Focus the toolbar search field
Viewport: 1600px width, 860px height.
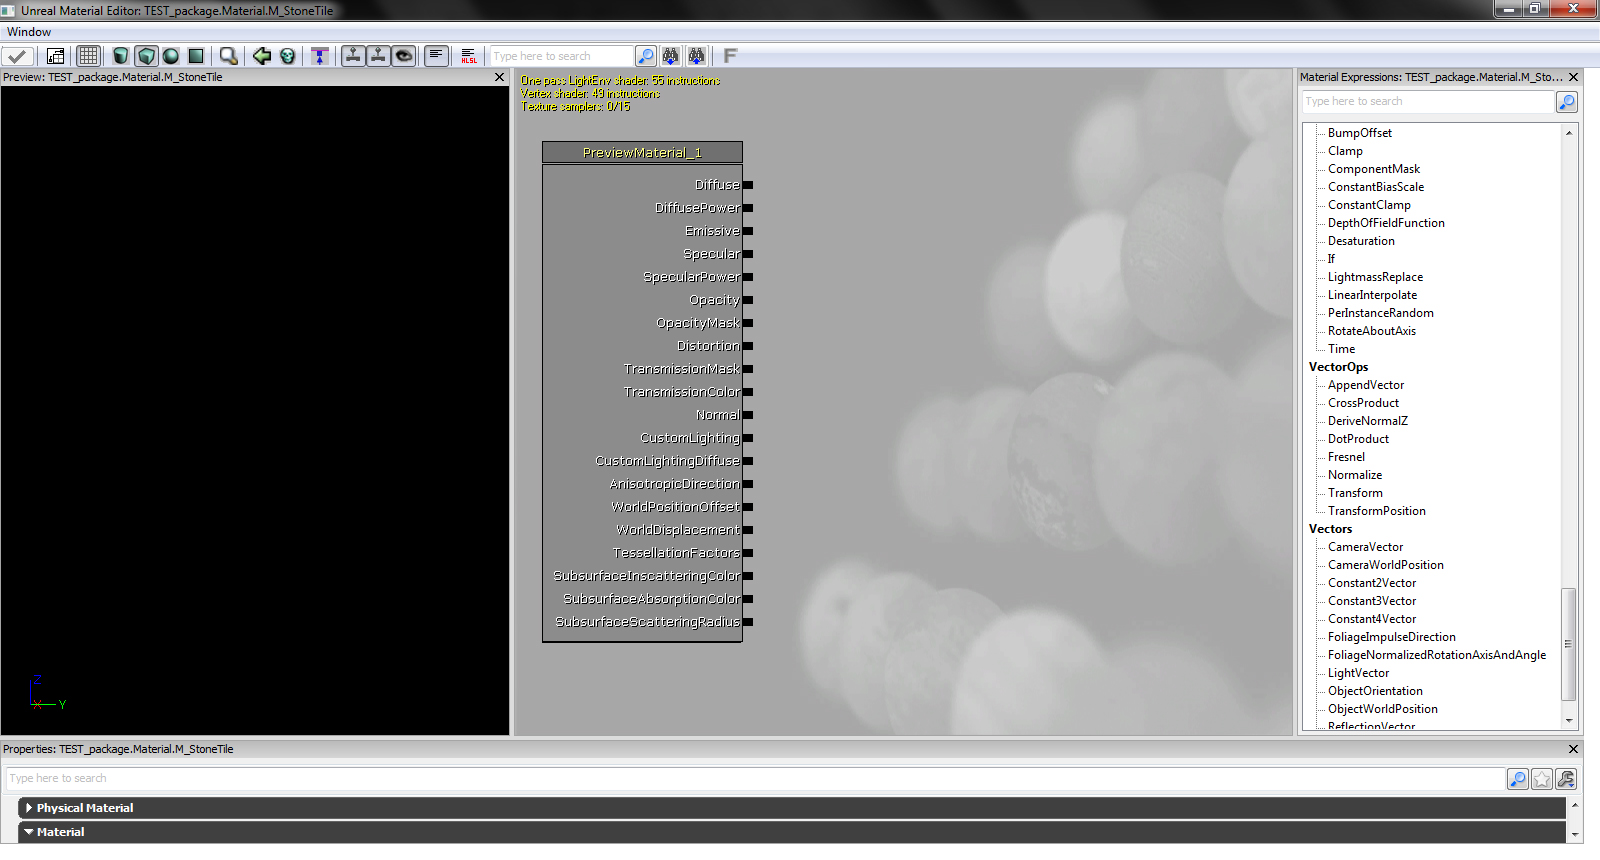[x=562, y=56]
